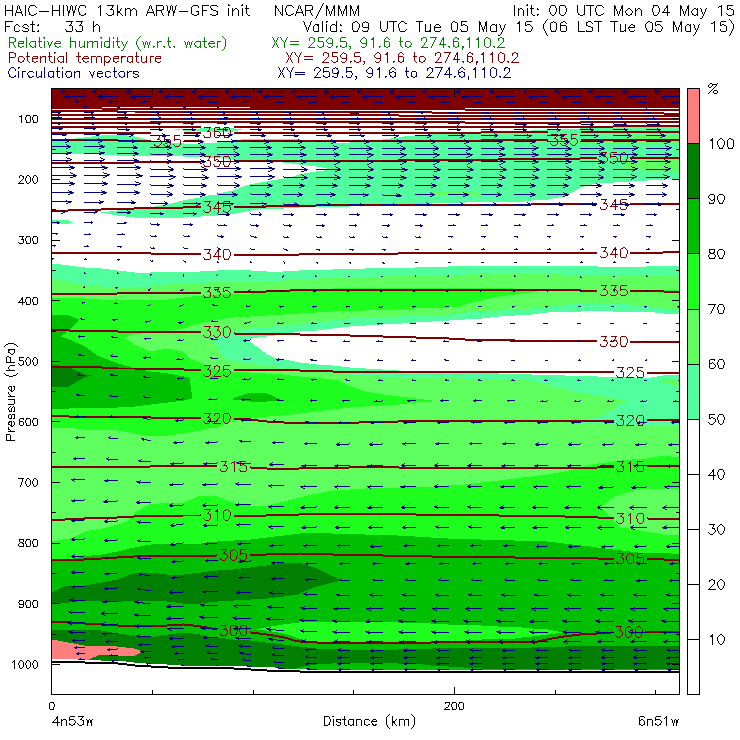Click the '100' pressure axis tick label

click(x=28, y=119)
